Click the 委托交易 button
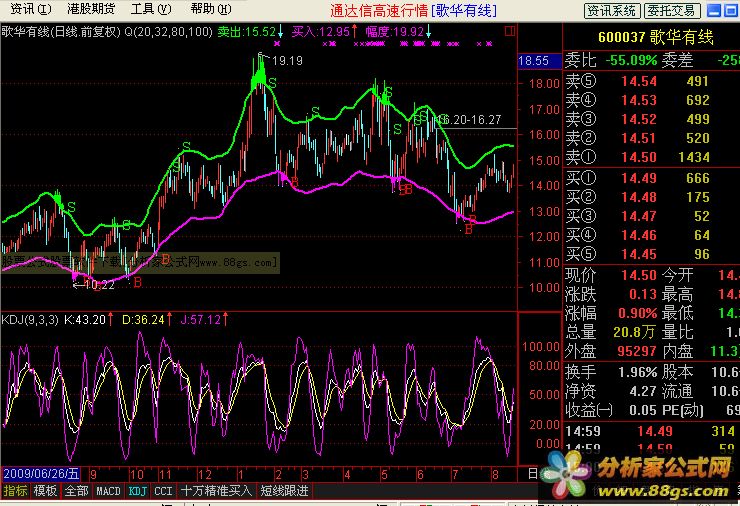740x506 pixels. (672, 10)
